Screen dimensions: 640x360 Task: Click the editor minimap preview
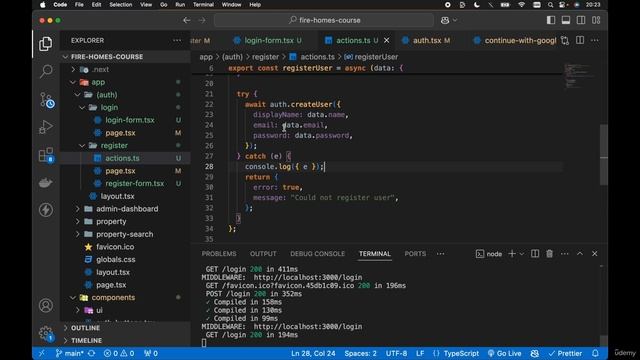click(580, 76)
